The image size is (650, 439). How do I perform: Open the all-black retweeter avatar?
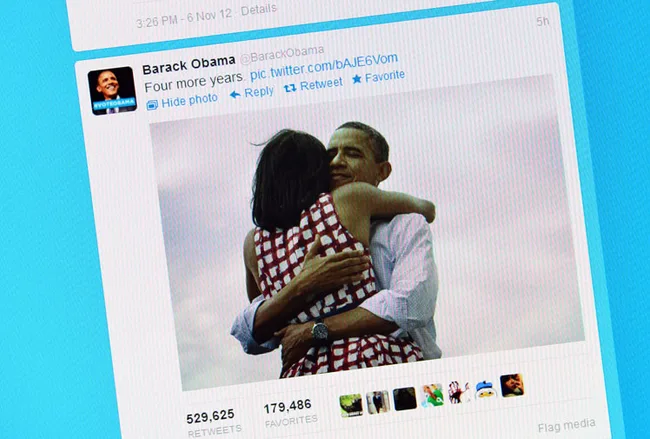(x=405, y=399)
